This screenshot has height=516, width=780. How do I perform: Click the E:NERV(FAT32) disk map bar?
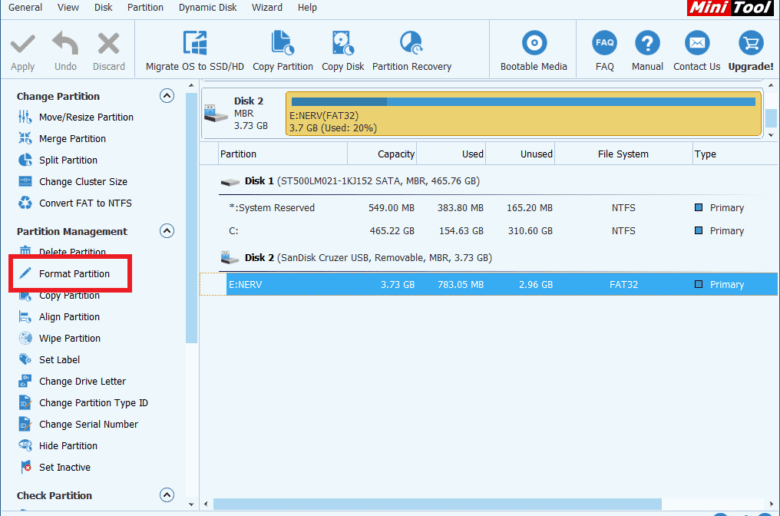tap(523, 113)
